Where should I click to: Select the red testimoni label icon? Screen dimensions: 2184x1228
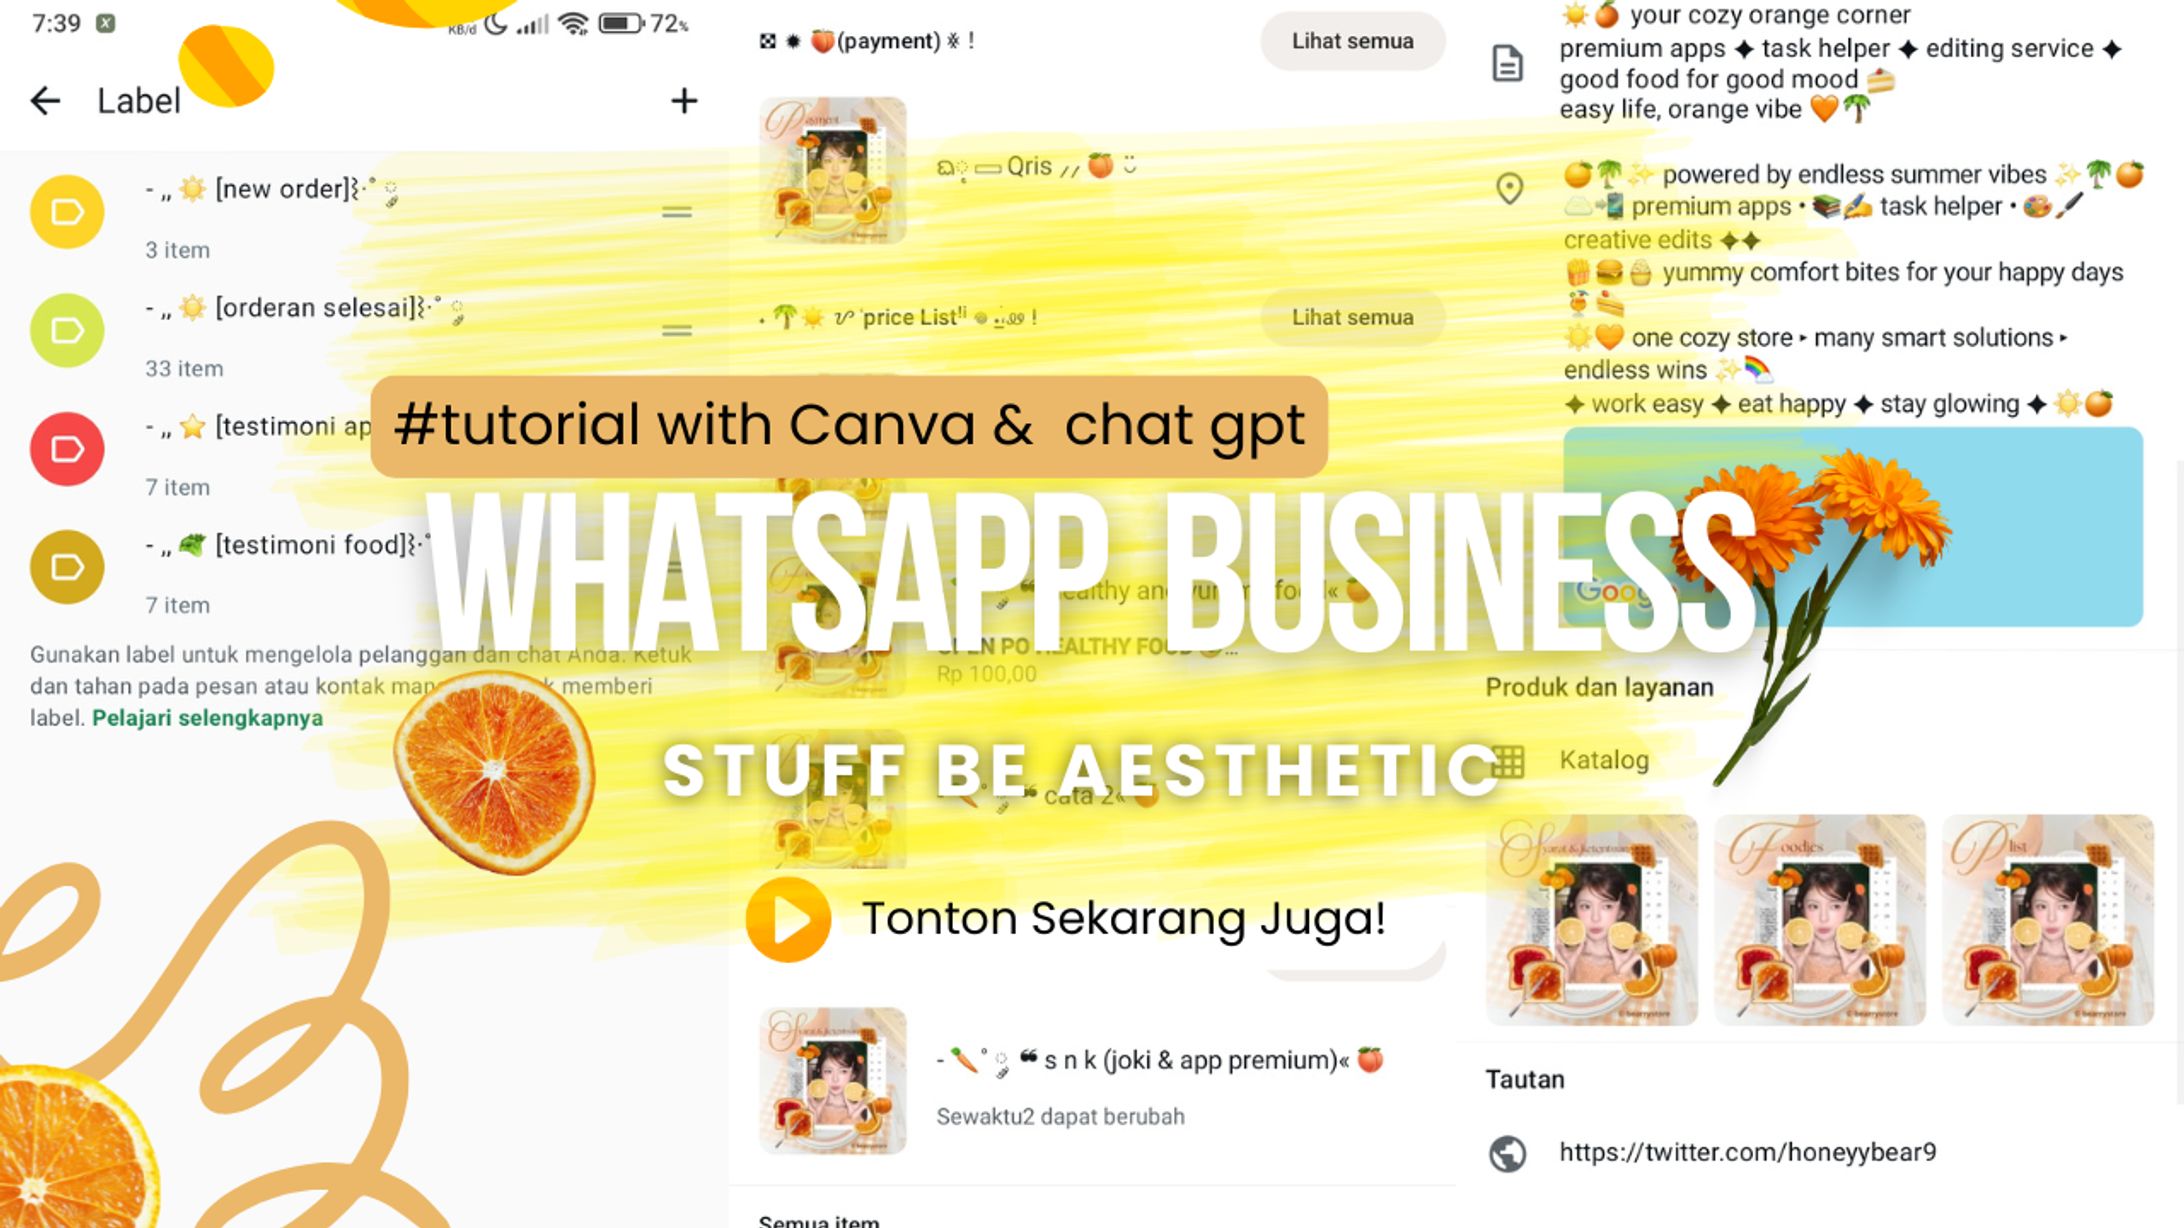coord(67,449)
